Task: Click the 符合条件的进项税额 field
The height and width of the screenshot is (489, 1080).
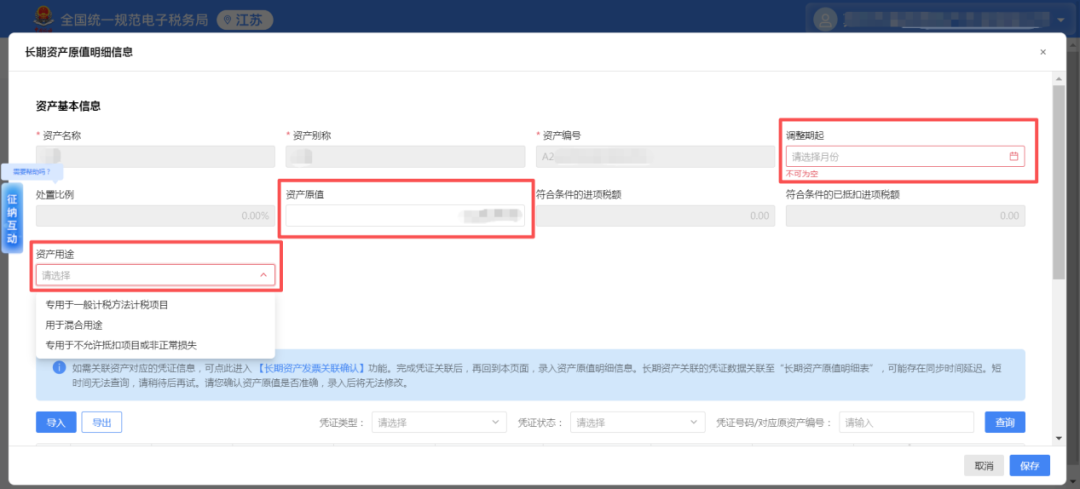Action: coord(655,216)
